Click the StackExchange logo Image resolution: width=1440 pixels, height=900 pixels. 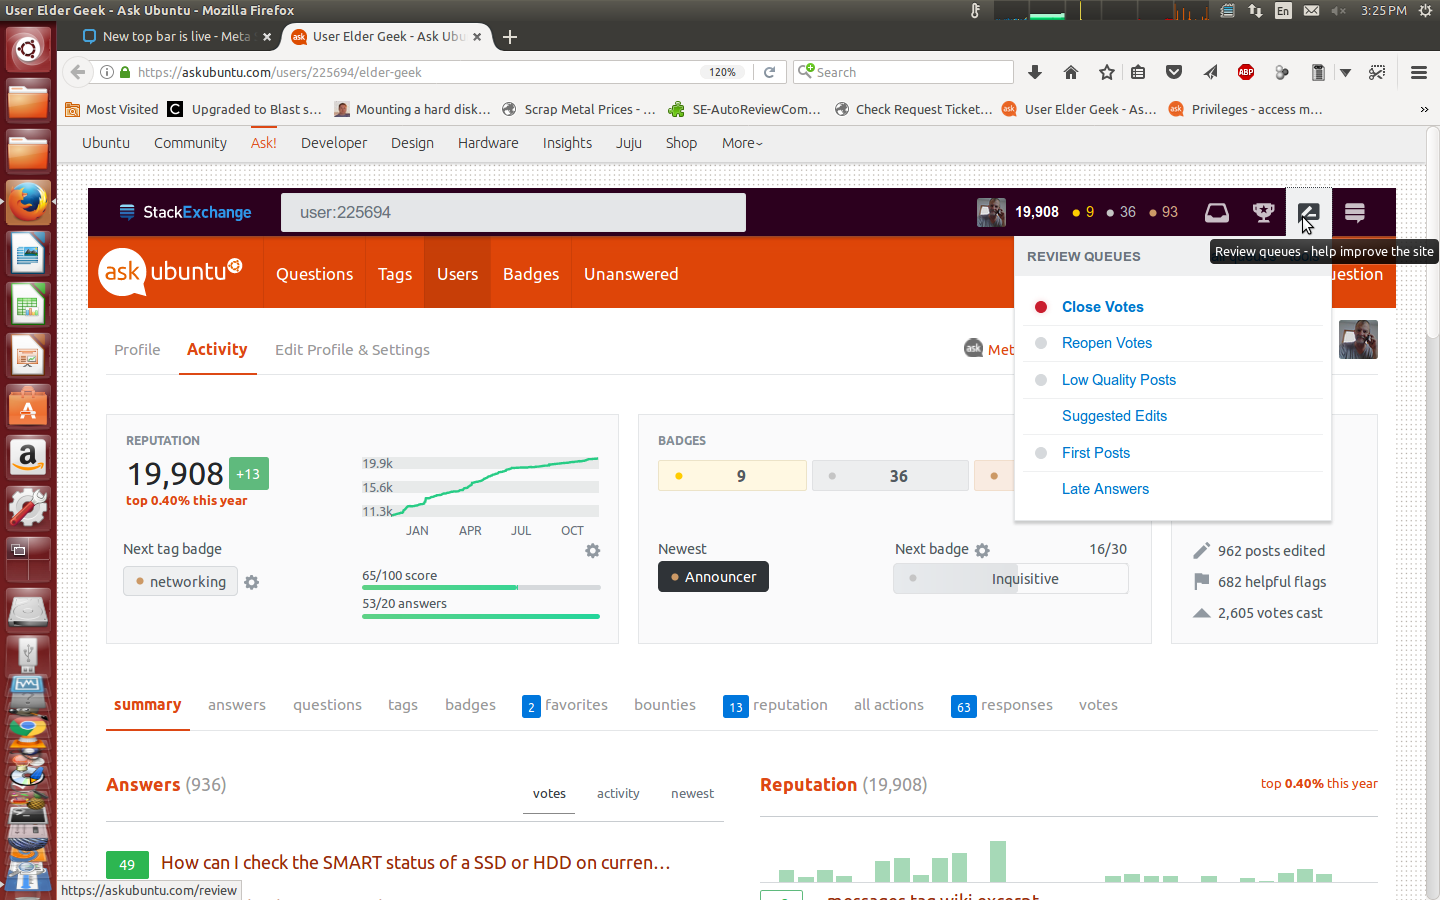pyautogui.click(x=186, y=212)
